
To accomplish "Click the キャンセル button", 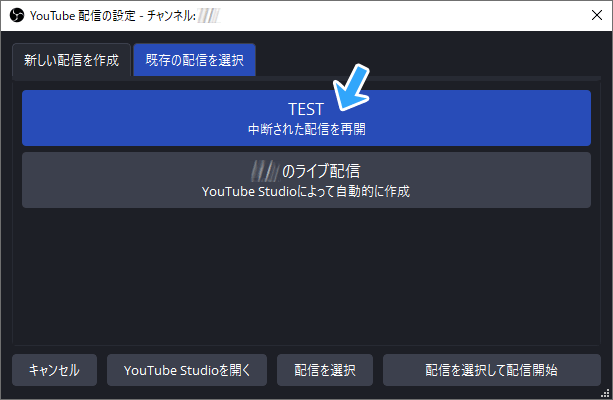I will (54, 370).
